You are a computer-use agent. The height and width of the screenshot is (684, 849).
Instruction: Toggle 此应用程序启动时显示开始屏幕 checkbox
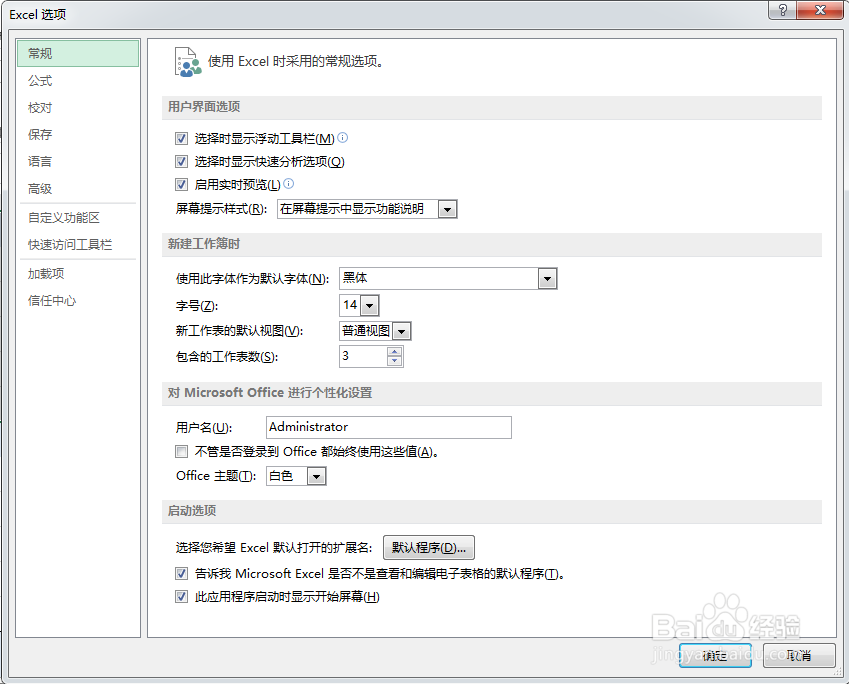181,597
